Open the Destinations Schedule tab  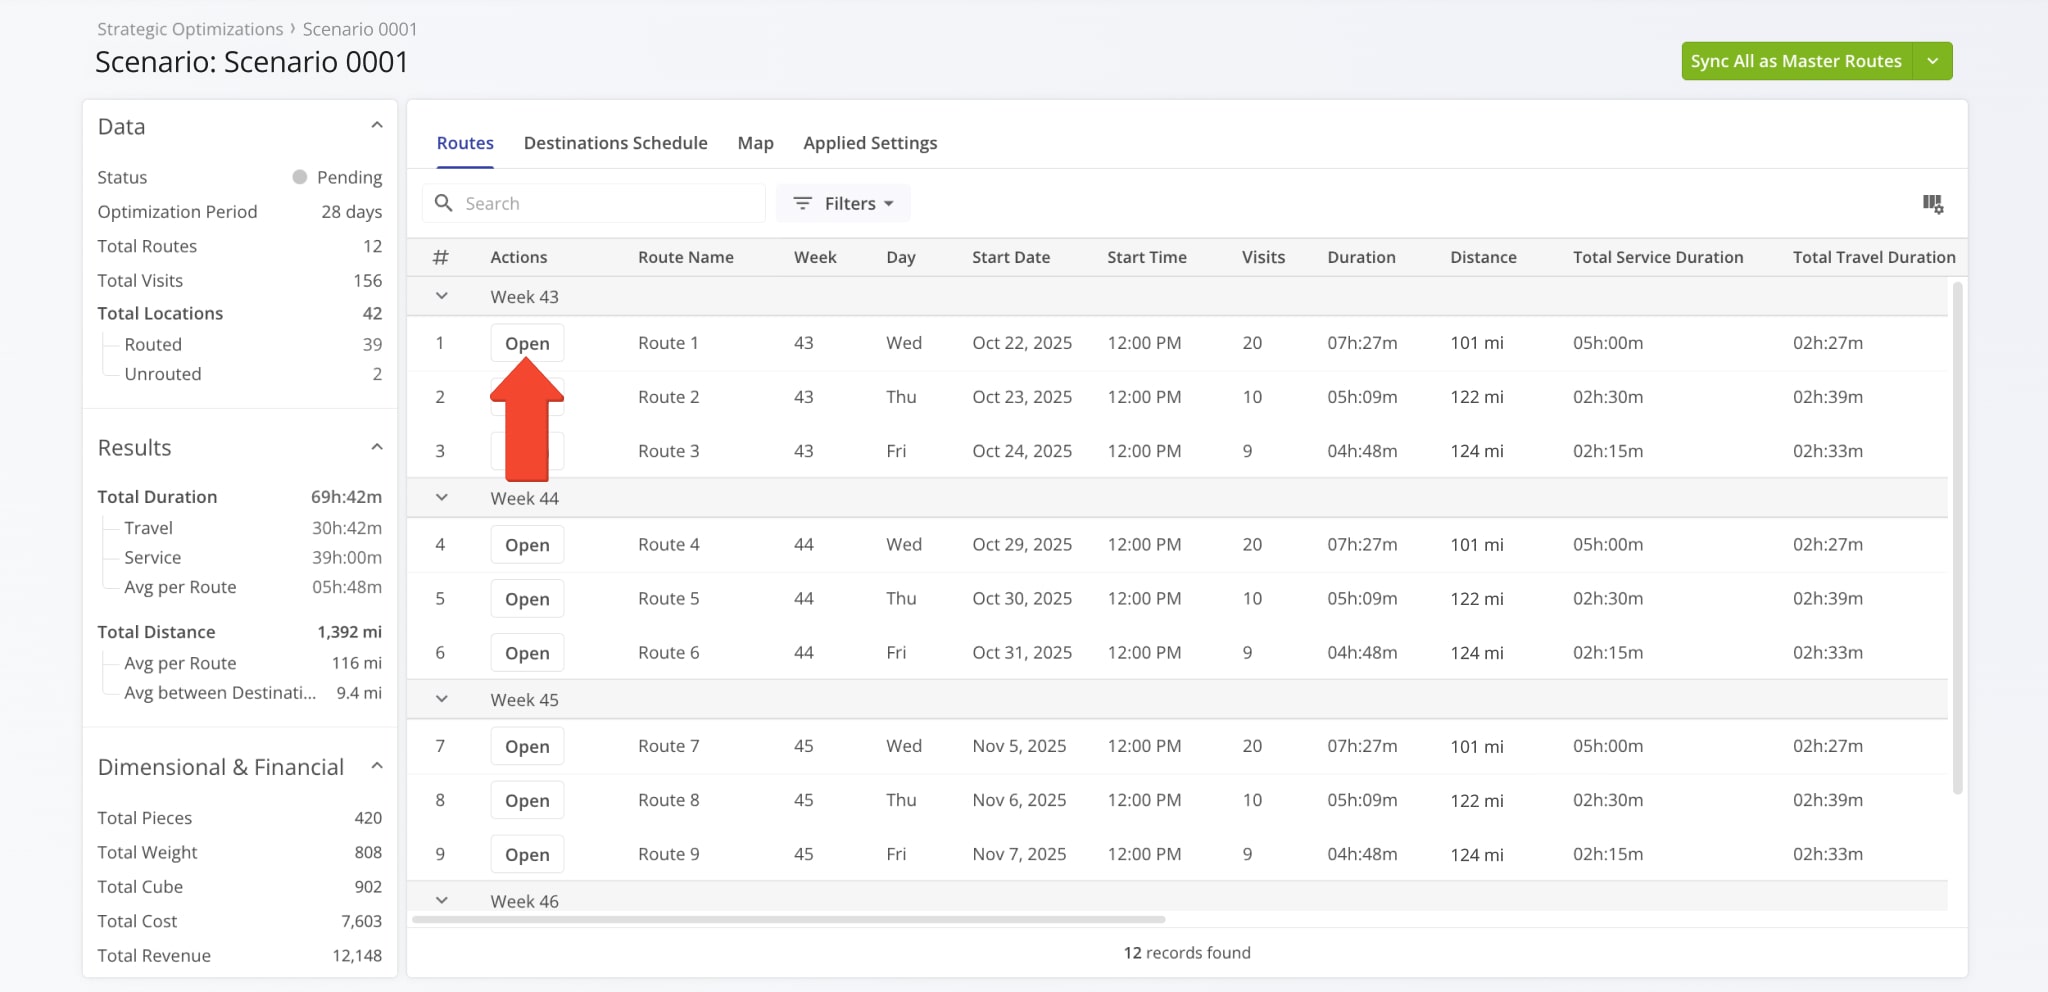(616, 142)
